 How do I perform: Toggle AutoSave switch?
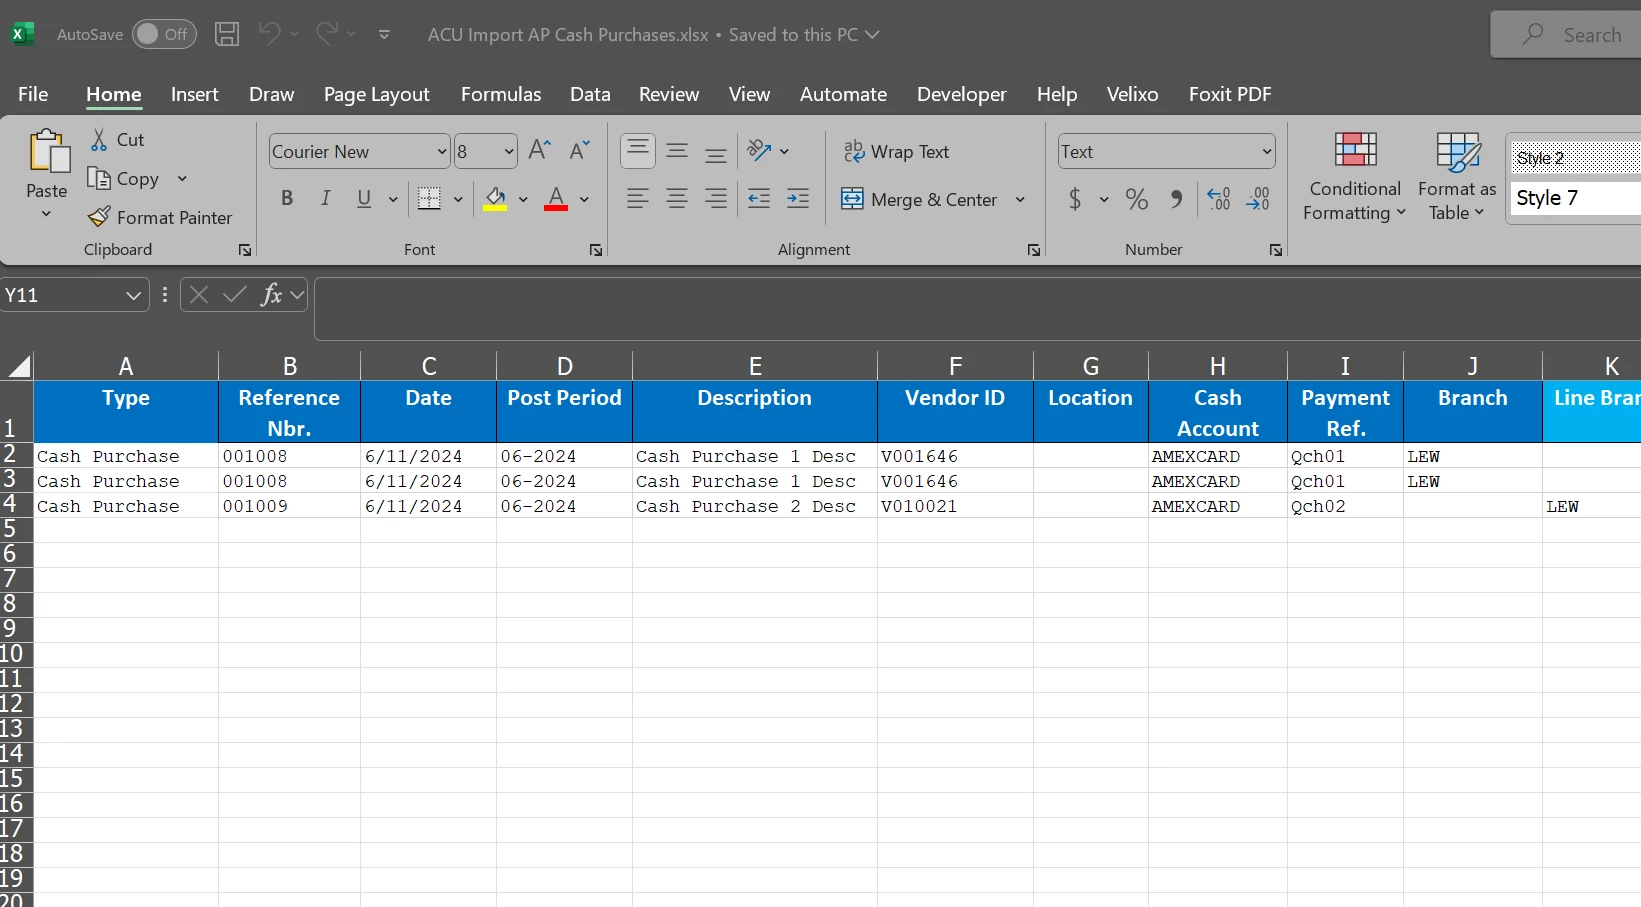[164, 34]
